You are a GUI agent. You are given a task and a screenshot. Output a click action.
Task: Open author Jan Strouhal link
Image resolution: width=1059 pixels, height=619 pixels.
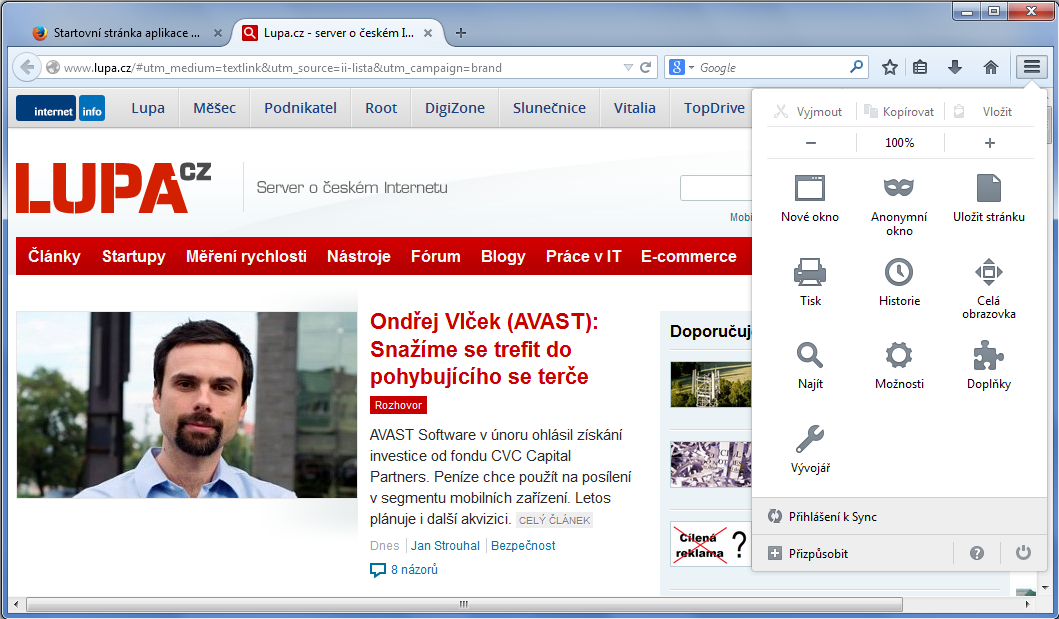pos(445,545)
